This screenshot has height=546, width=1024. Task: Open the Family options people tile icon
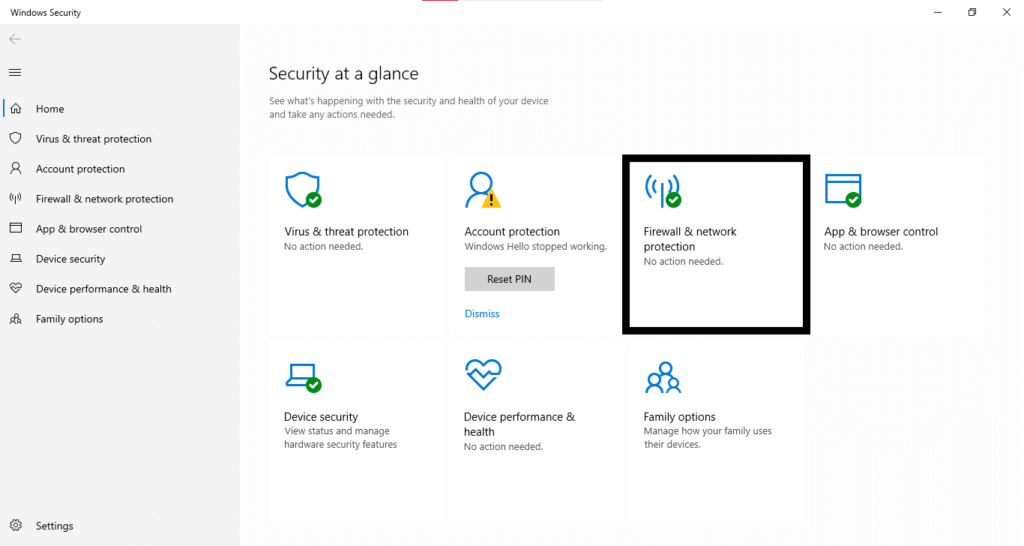click(x=662, y=378)
